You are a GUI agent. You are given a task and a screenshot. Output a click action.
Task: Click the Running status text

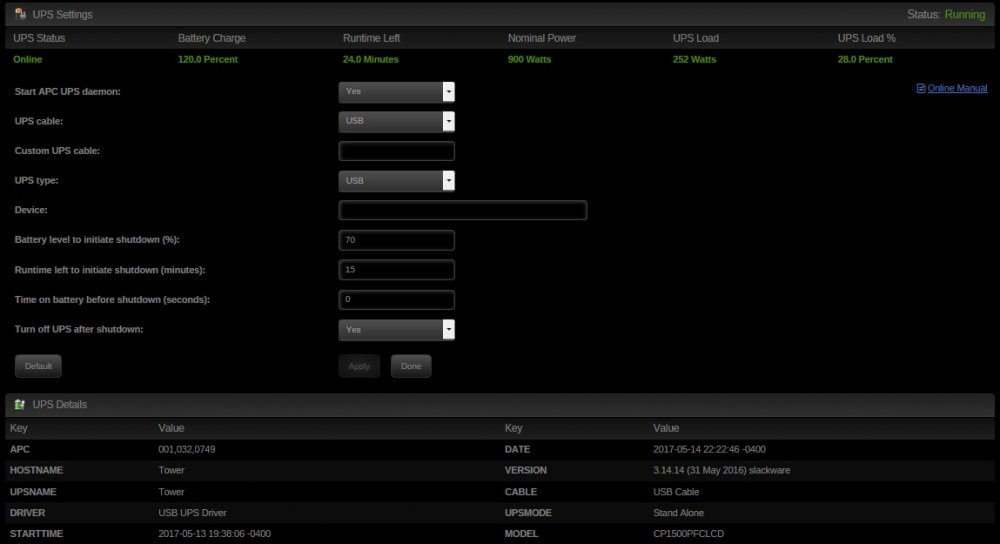pos(964,14)
